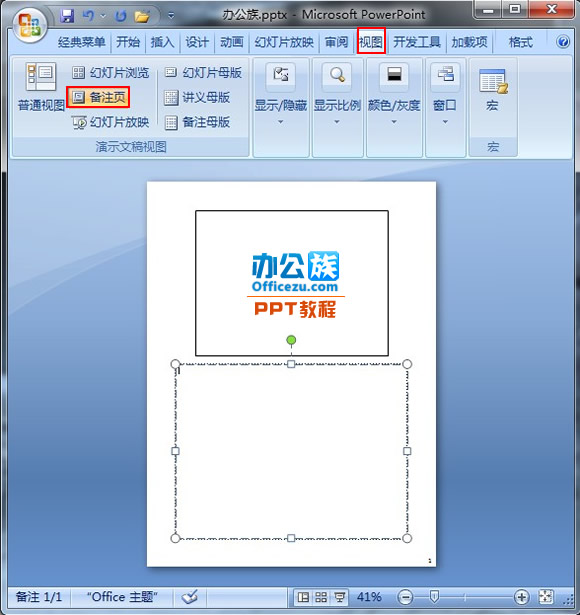Screen dimensions: 580x615
Task: Open zoom dialog via 41% level
Action: coord(369,597)
